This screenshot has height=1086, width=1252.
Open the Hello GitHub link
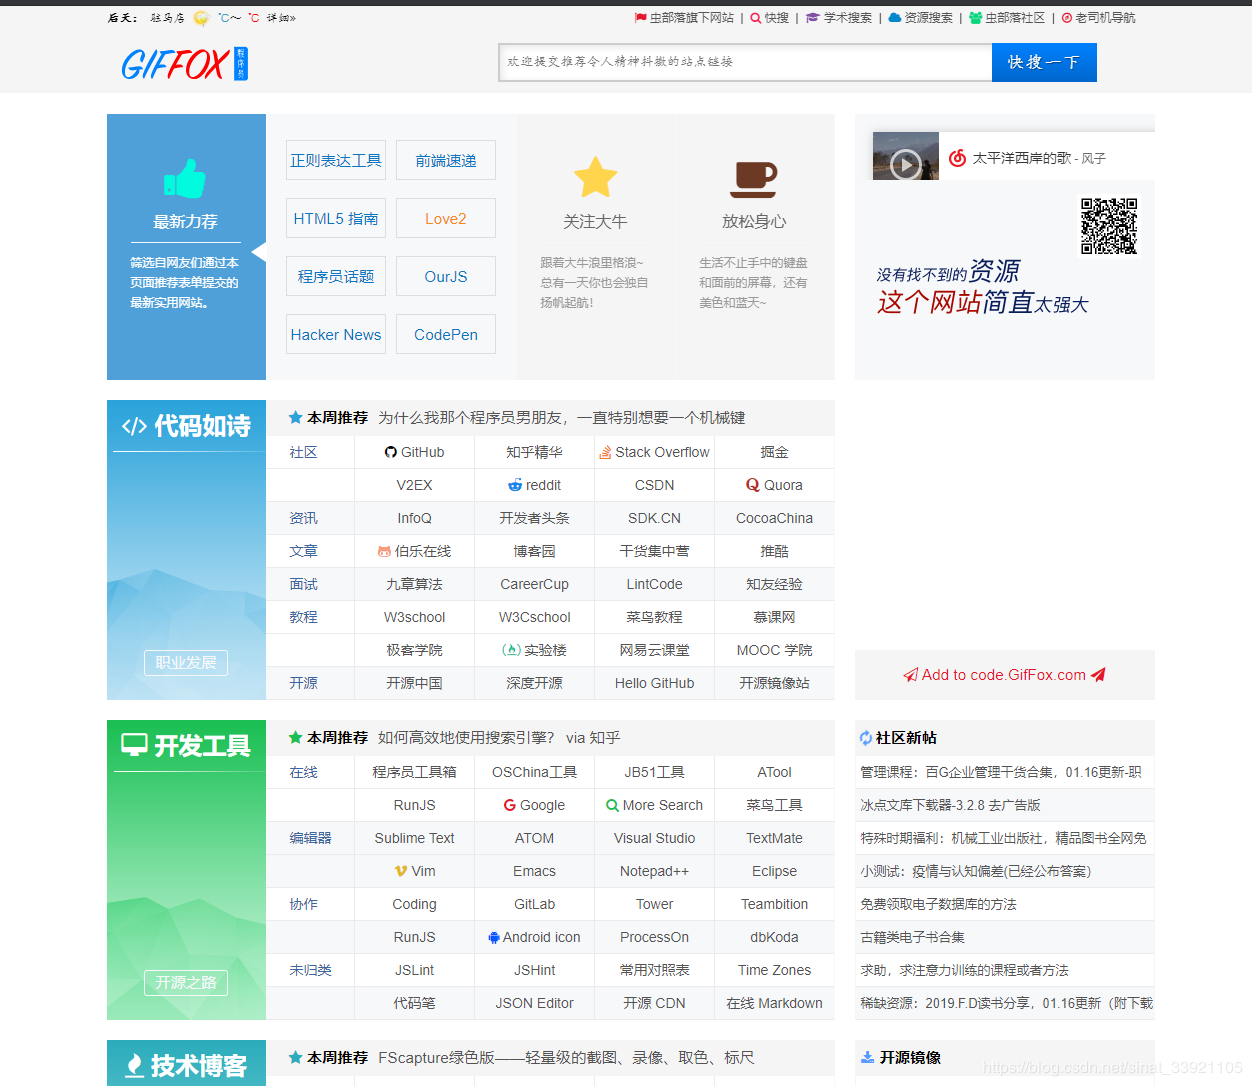(x=654, y=683)
